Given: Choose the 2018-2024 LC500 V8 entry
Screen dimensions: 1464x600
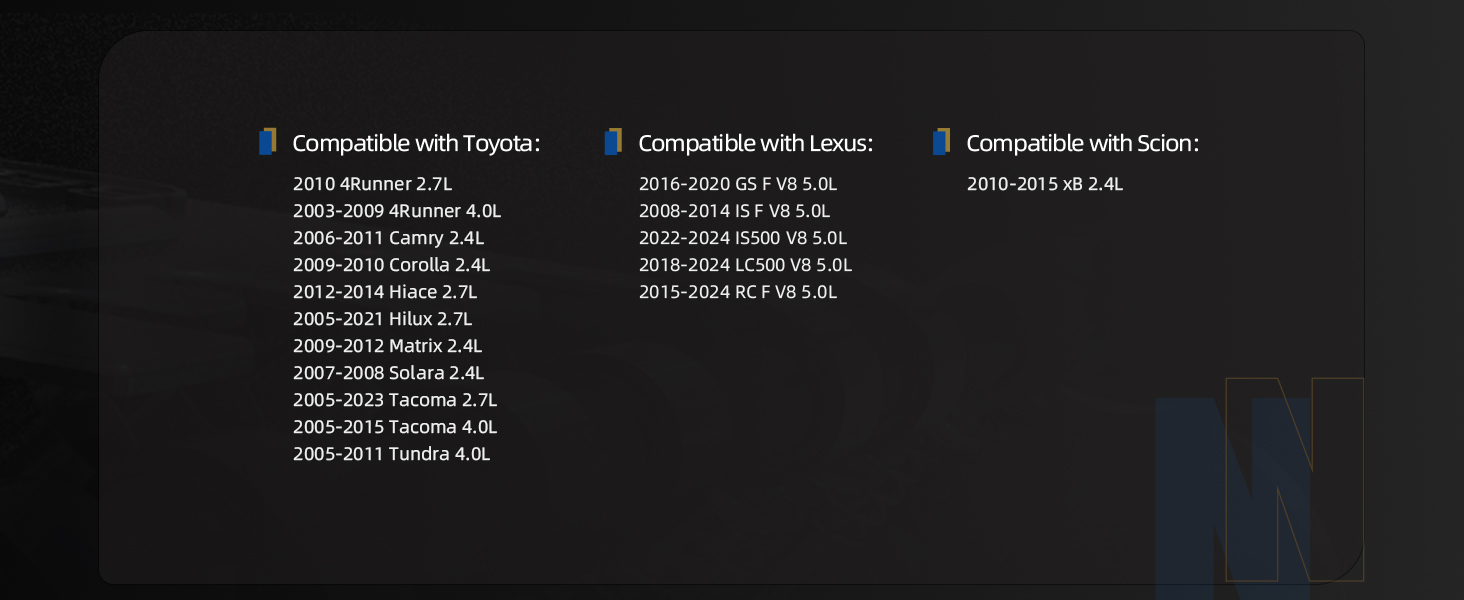Looking at the screenshot, I should (746, 265).
